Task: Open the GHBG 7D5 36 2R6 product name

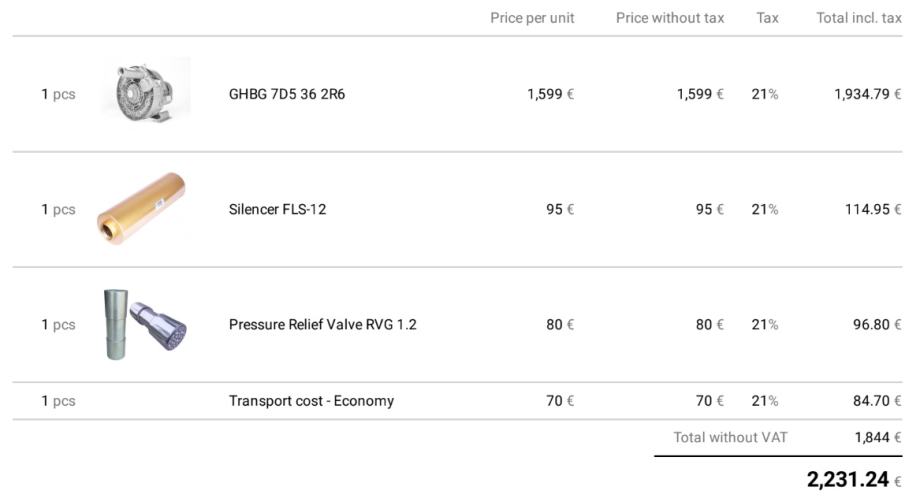Action: coord(287,94)
